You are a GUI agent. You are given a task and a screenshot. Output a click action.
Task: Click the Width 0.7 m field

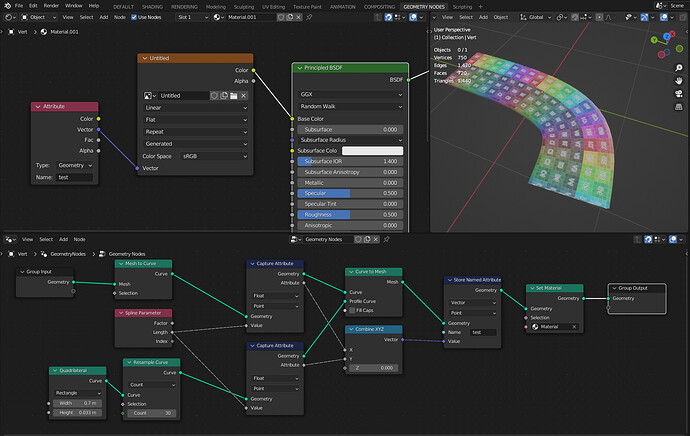77,403
